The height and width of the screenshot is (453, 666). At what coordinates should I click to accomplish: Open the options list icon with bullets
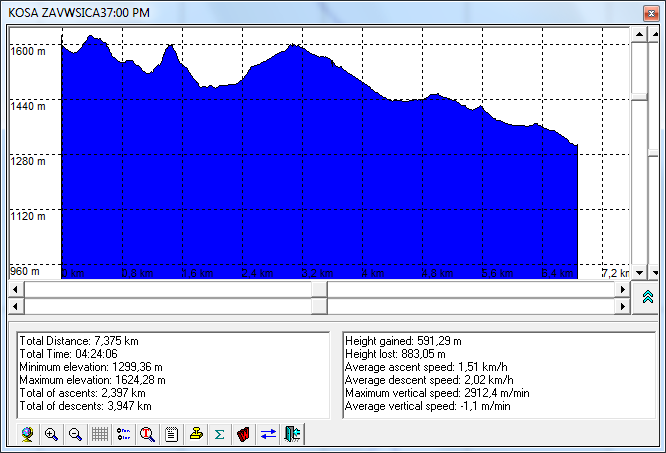click(x=124, y=434)
